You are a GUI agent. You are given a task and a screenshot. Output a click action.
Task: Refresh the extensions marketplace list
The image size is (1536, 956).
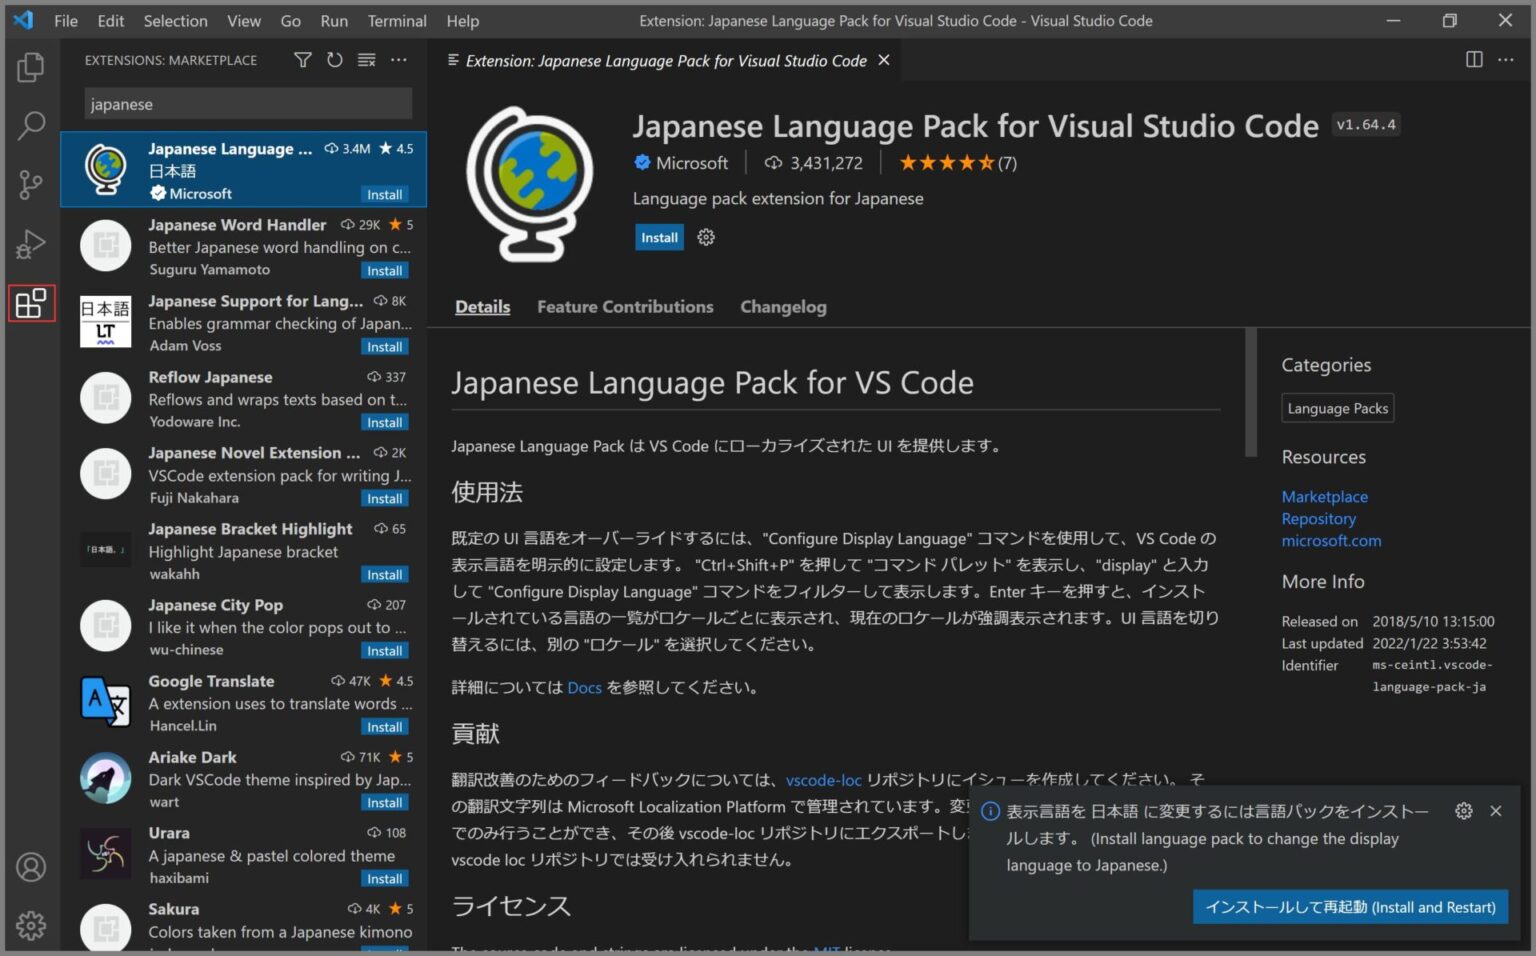pyautogui.click(x=334, y=60)
